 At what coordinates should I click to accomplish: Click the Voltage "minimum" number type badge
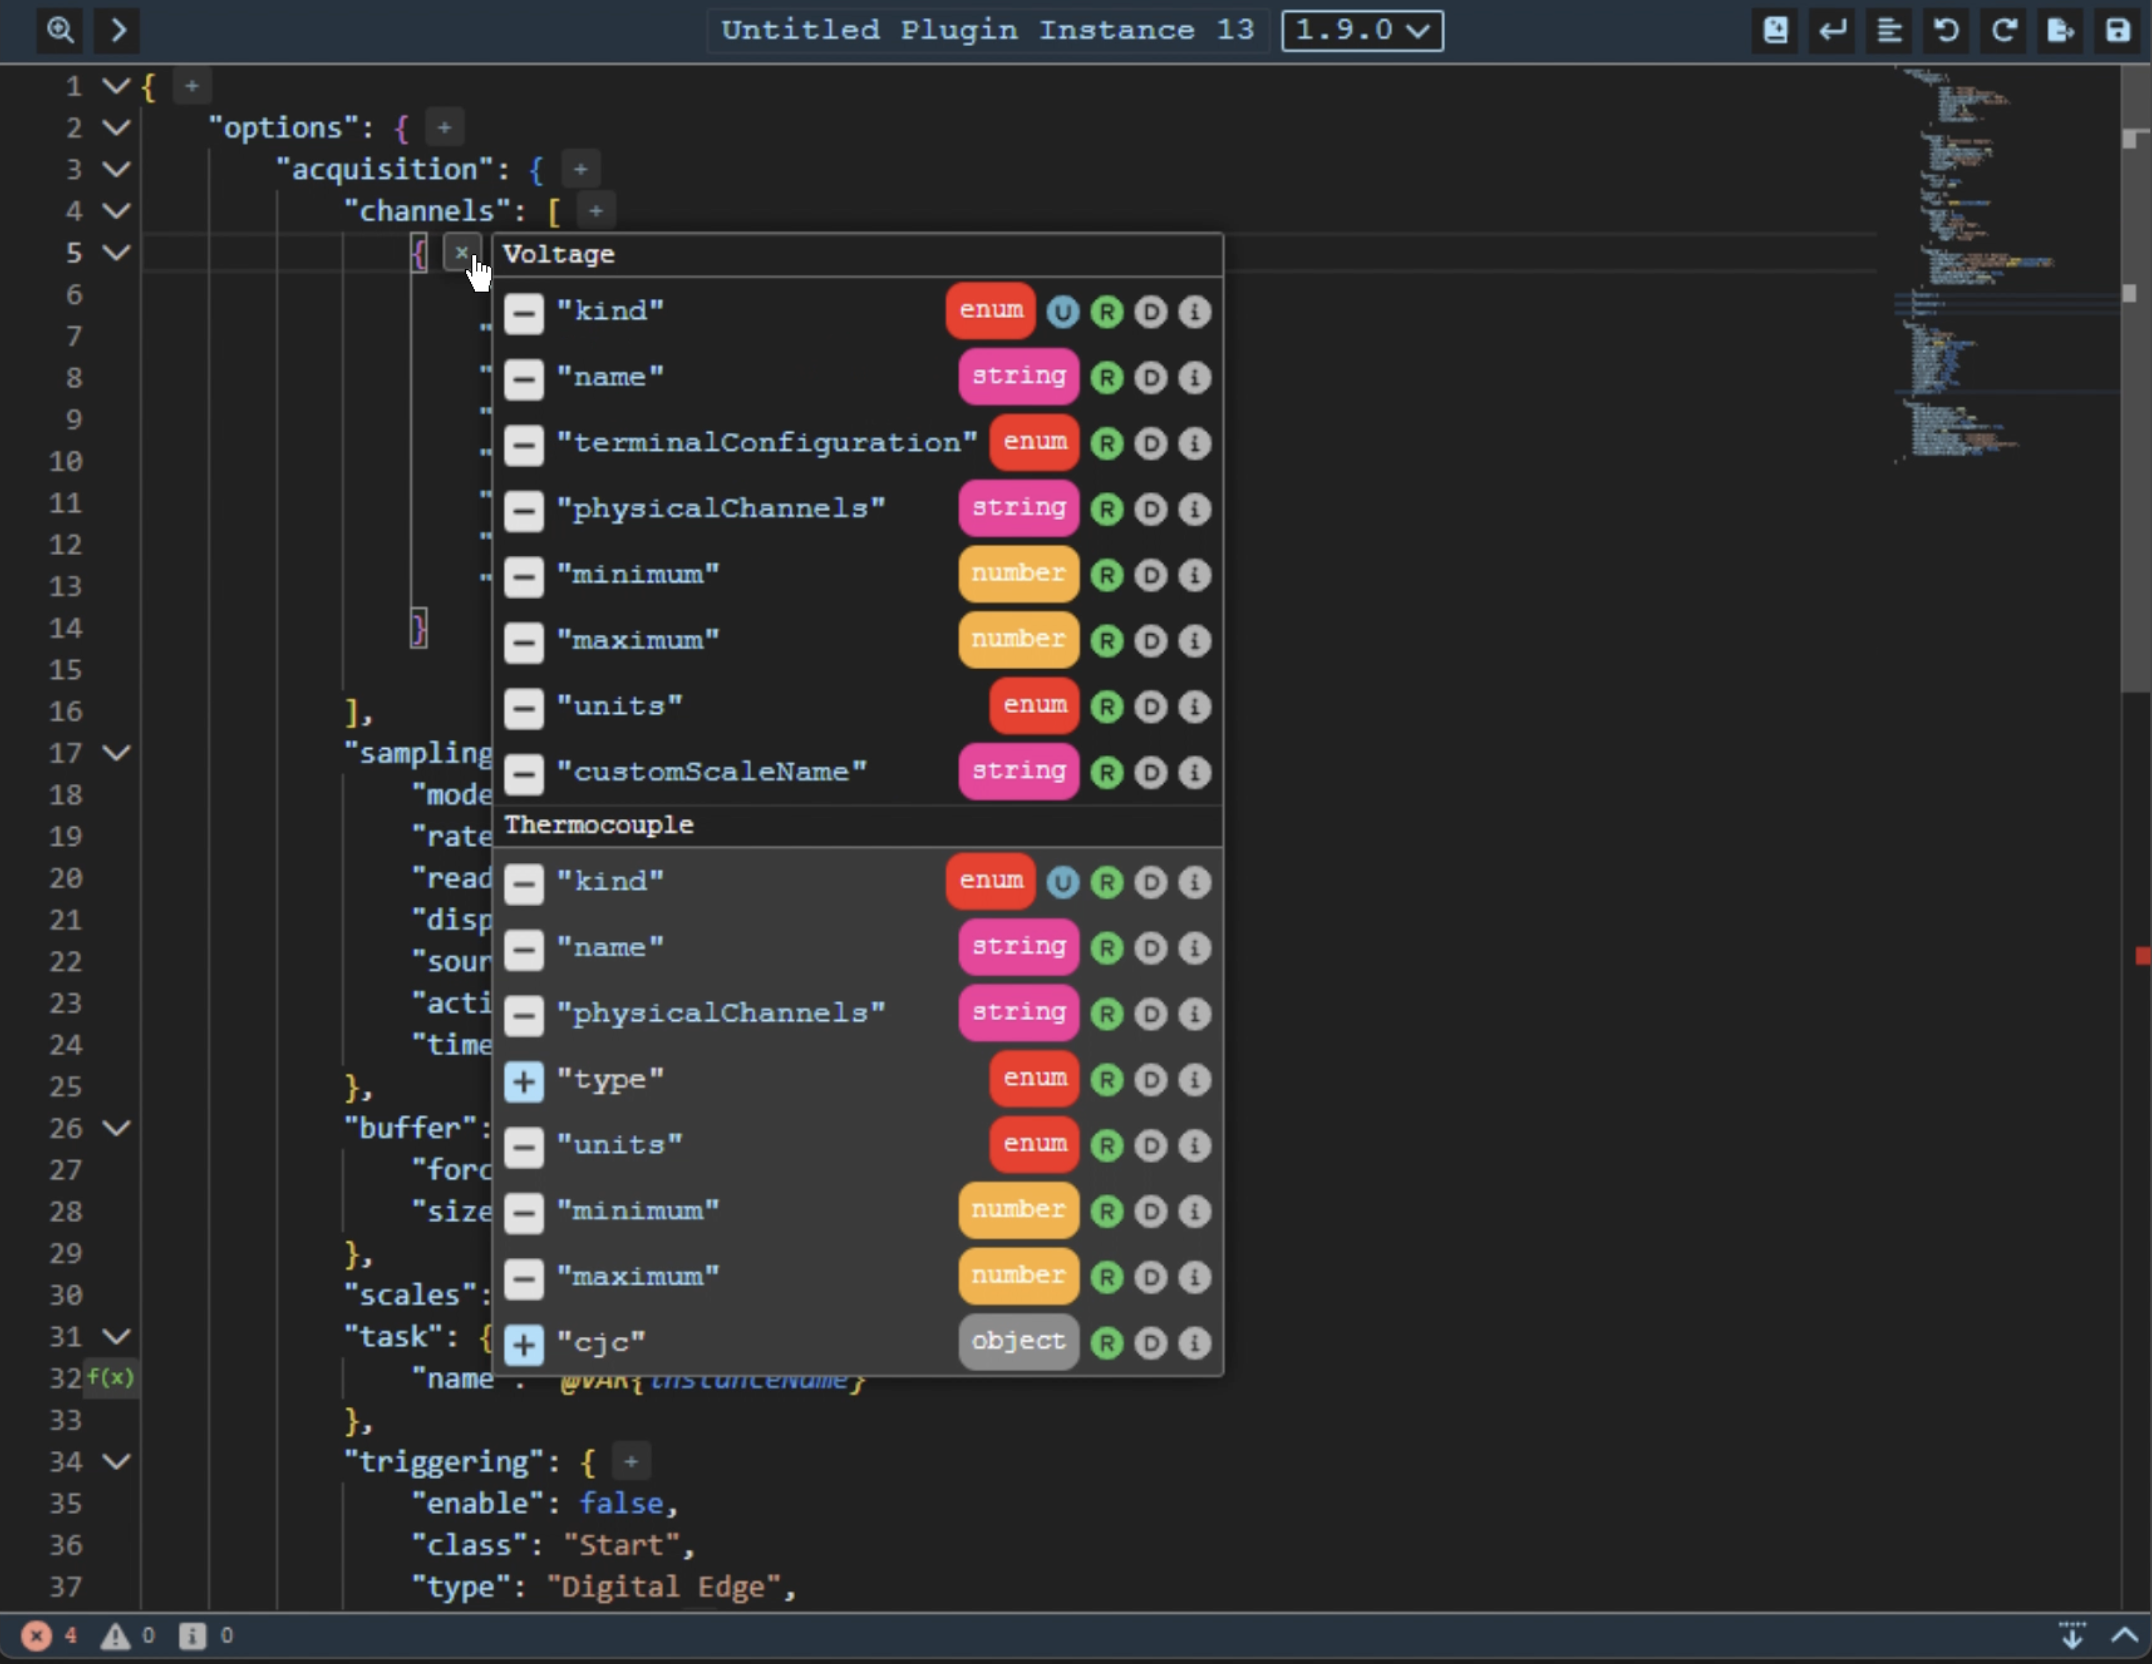[x=1017, y=574]
